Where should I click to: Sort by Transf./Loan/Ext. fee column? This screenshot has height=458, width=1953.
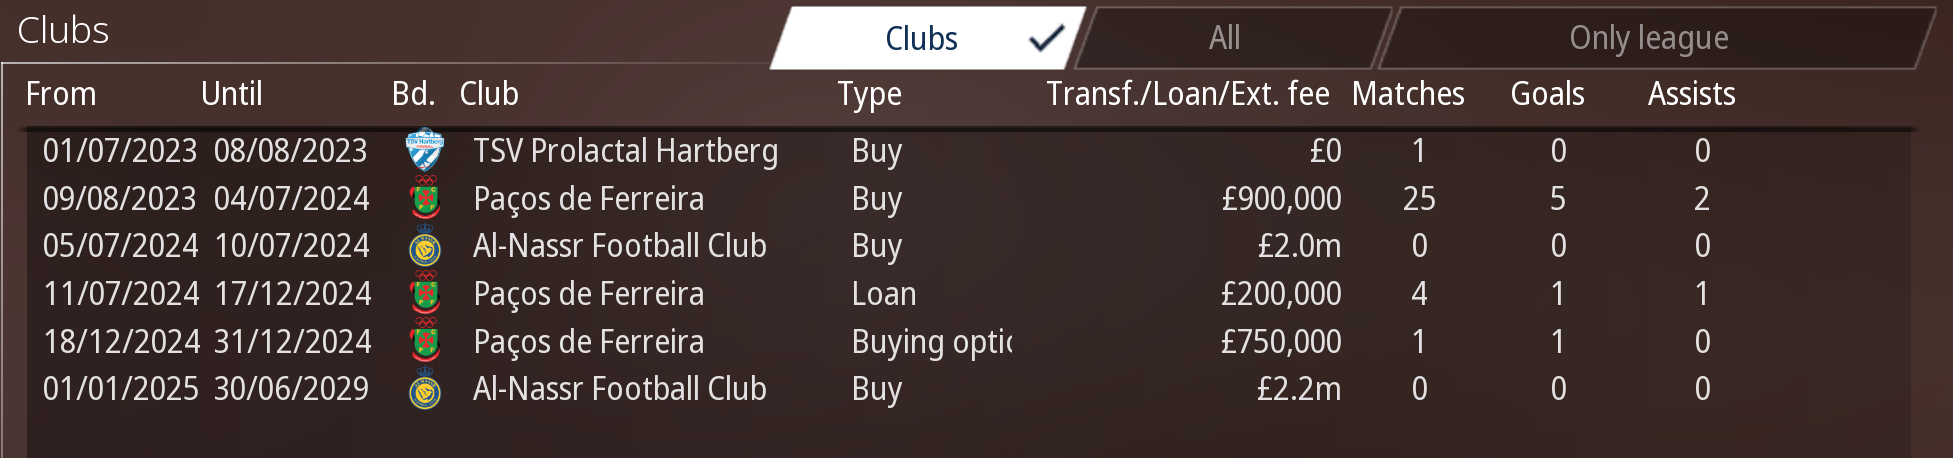[1187, 94]
